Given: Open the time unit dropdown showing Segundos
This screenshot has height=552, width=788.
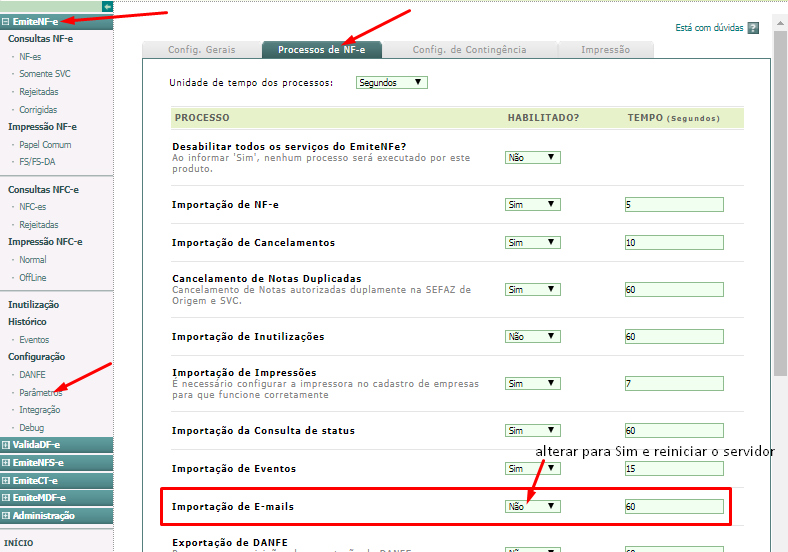Looking at the screenshot, I should coord(391,82).
